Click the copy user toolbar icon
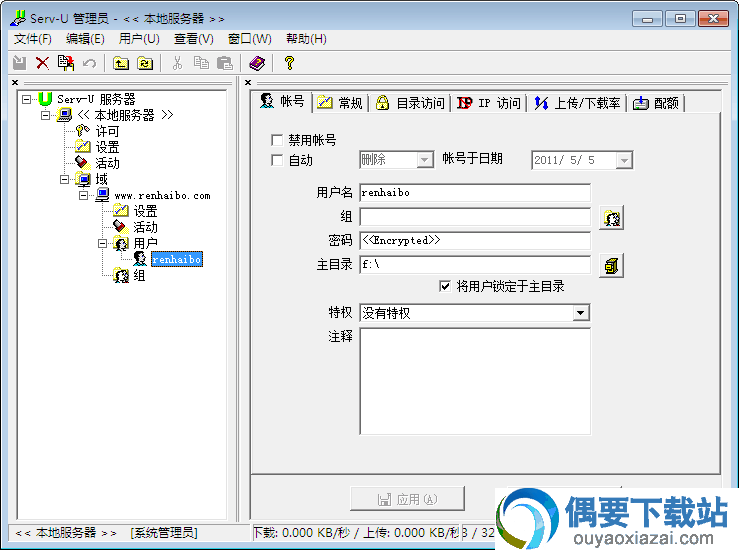The width and height of the screenshot is (739, 550). [x=66, y=63]
